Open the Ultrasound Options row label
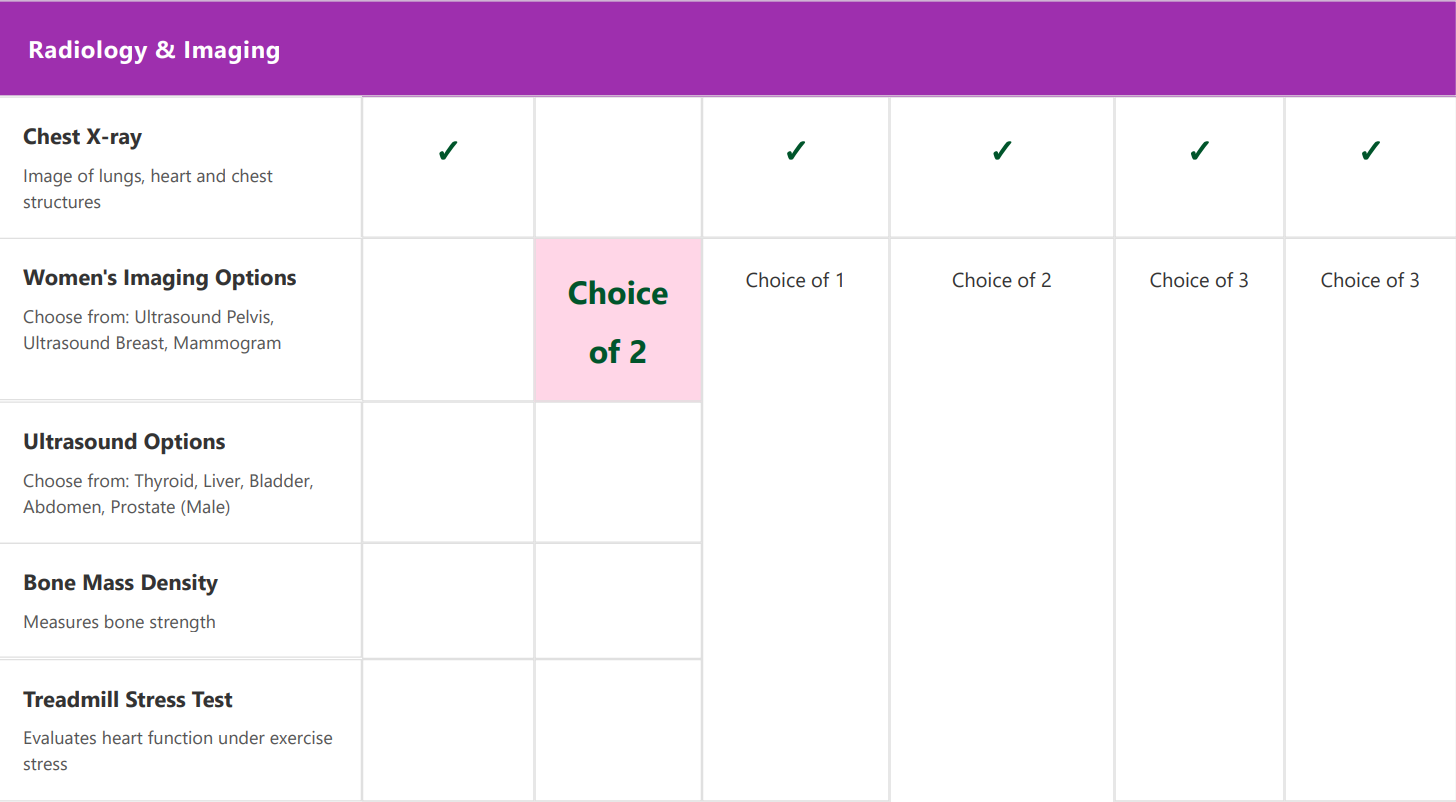This screenshot has height=802, width=1456. tap(124, 442)
